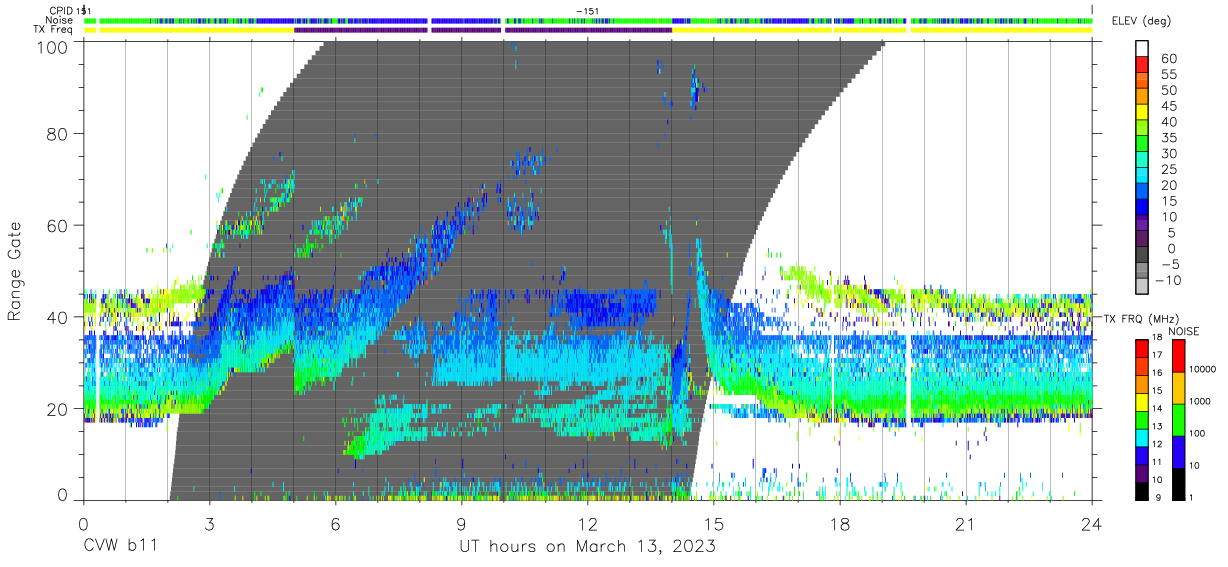This screenshot has height=567, width=1228.
Task: Click the "CPID" label at top left
Action: 59,10
